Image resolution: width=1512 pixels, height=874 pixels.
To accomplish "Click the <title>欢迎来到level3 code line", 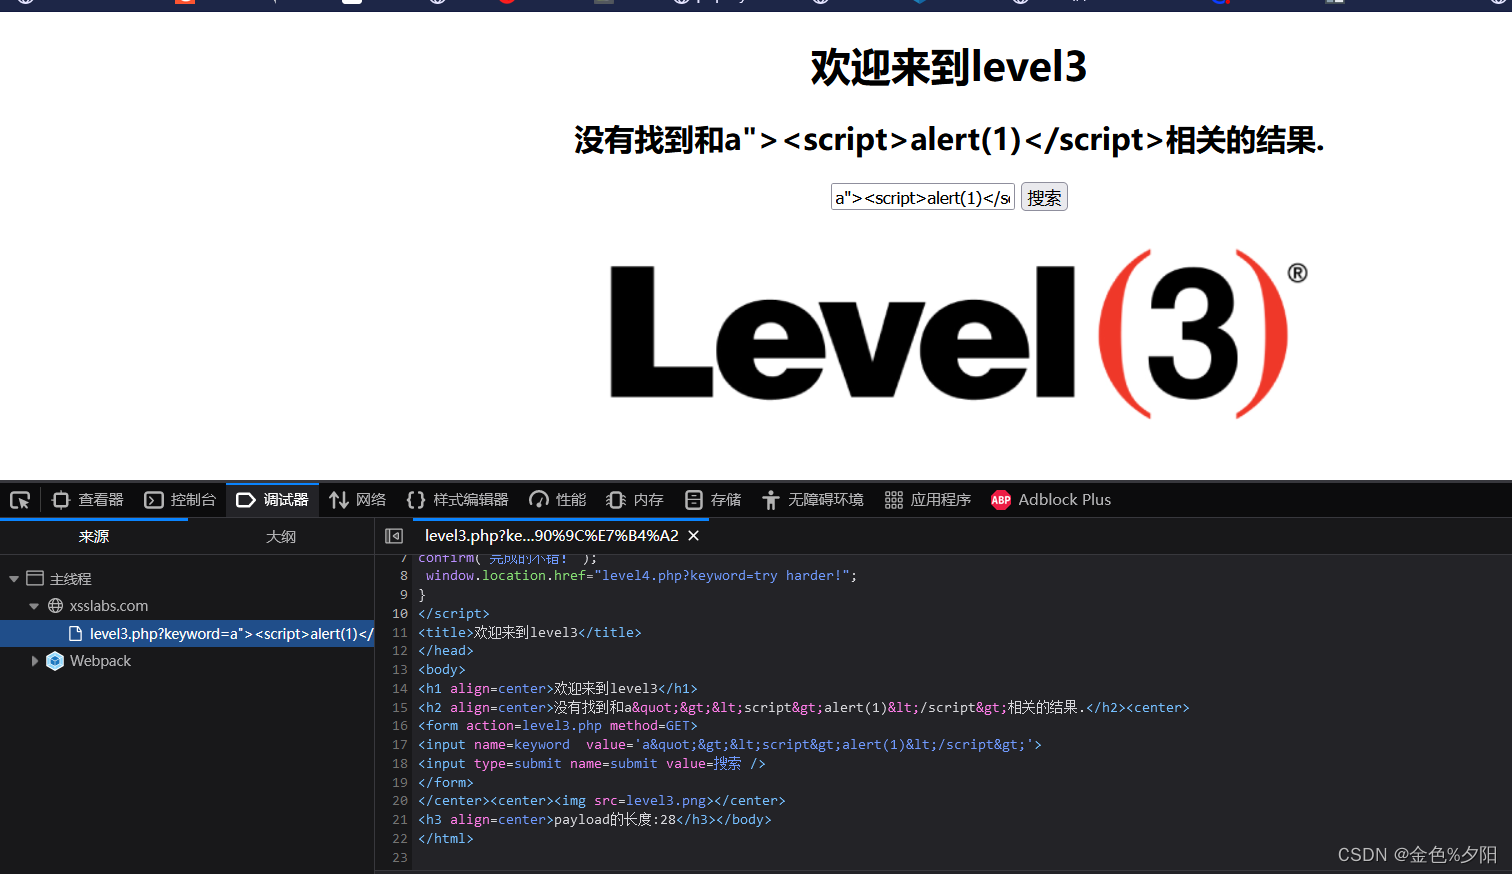I will [530, 633].
